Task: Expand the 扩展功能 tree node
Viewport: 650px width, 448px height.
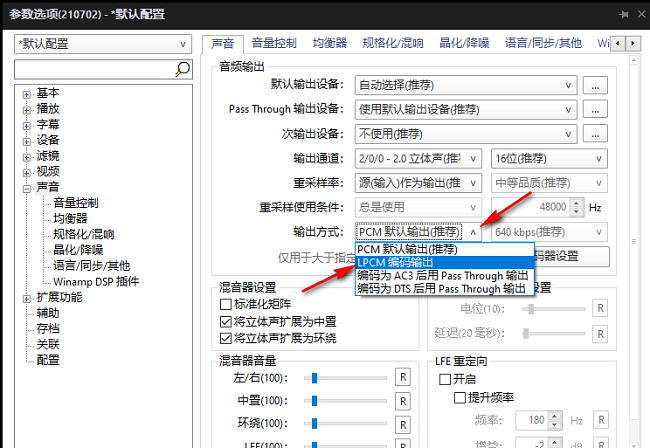Action: (x=27, y=299)
